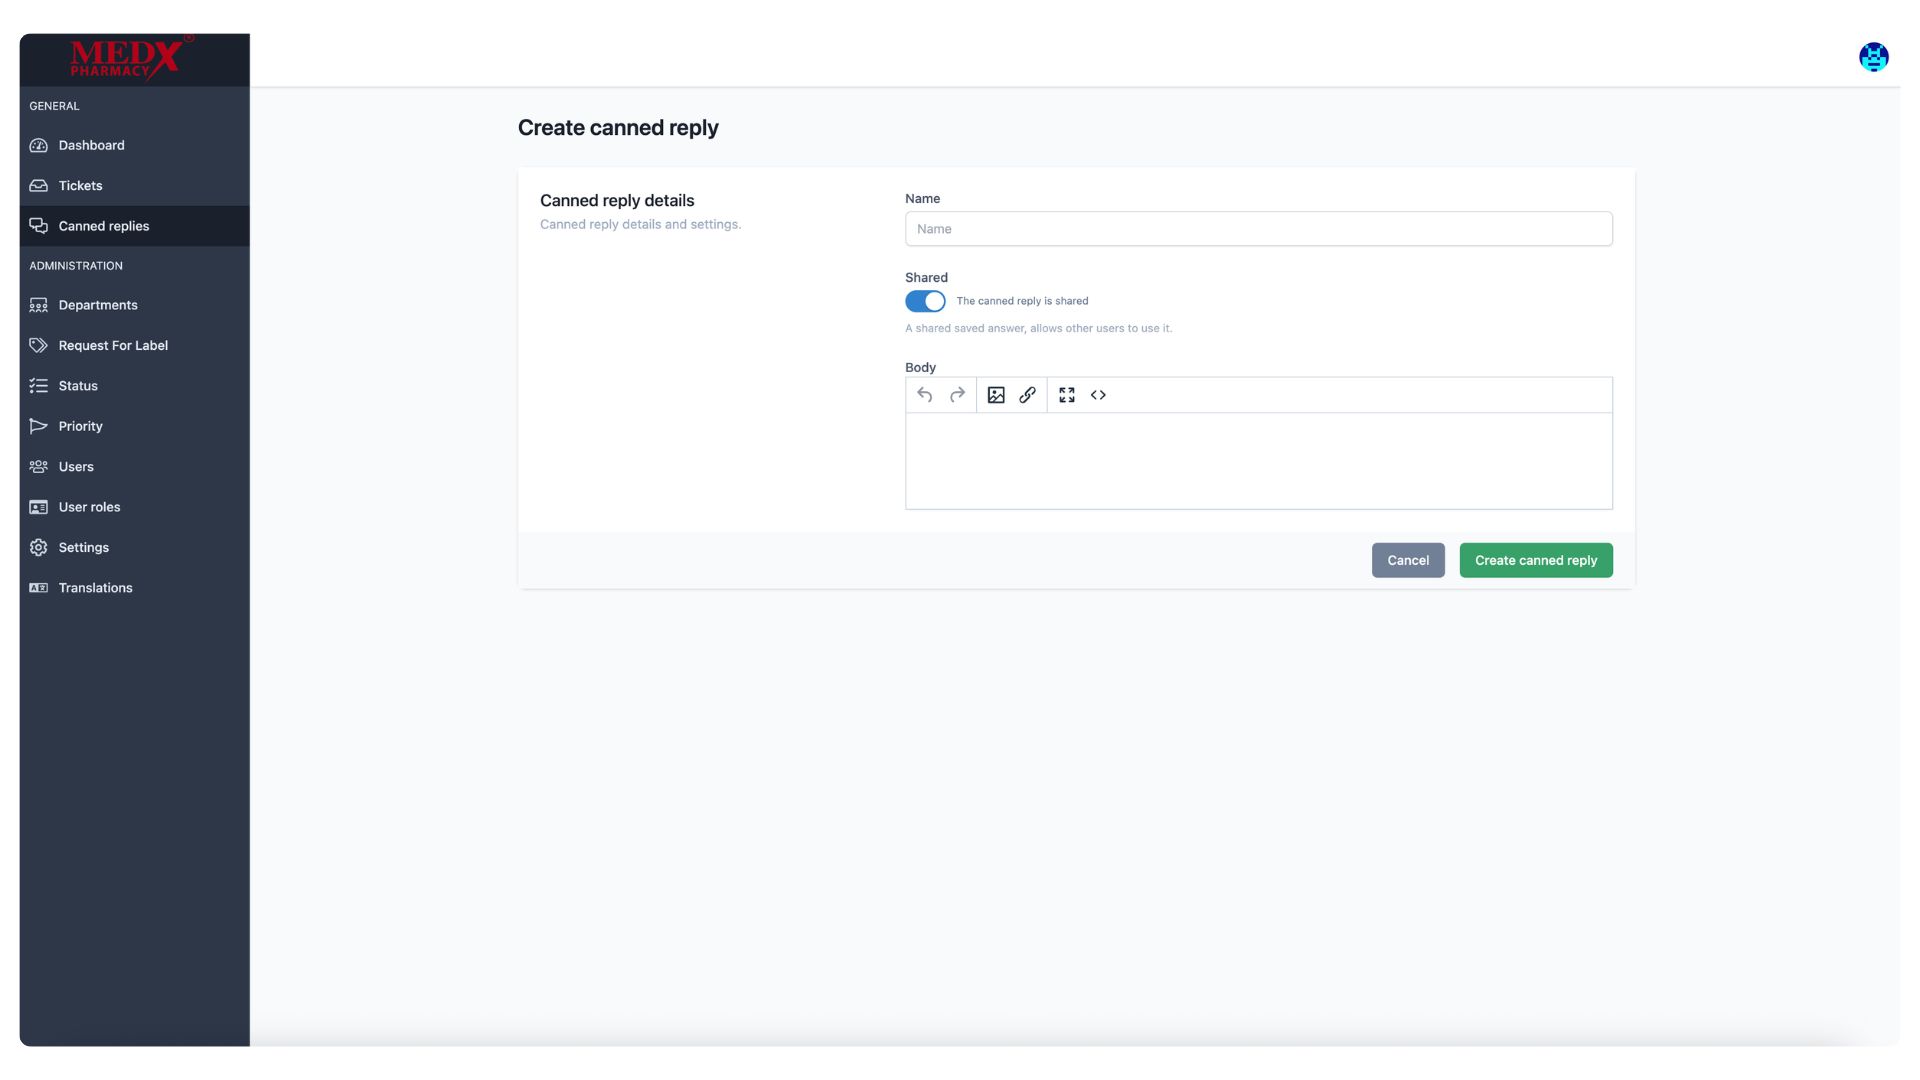
Task: Click inside the Body text area
Action: 1258,461
